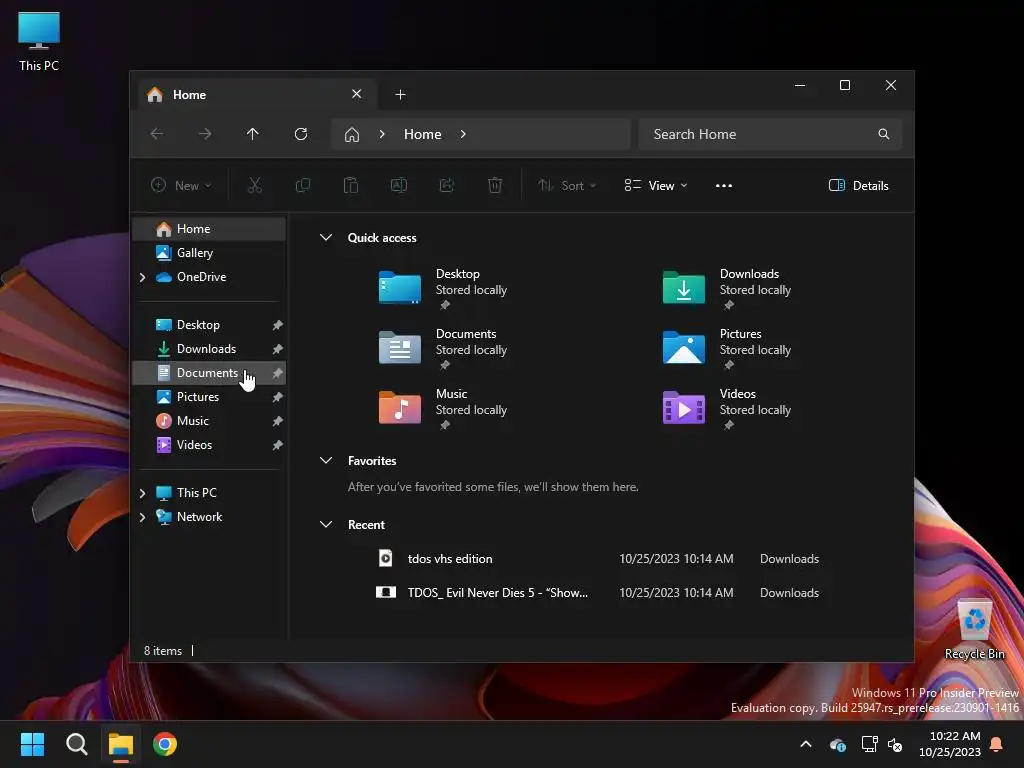
Task: Collapse the Recent section
Action: [x=326, y=524]
